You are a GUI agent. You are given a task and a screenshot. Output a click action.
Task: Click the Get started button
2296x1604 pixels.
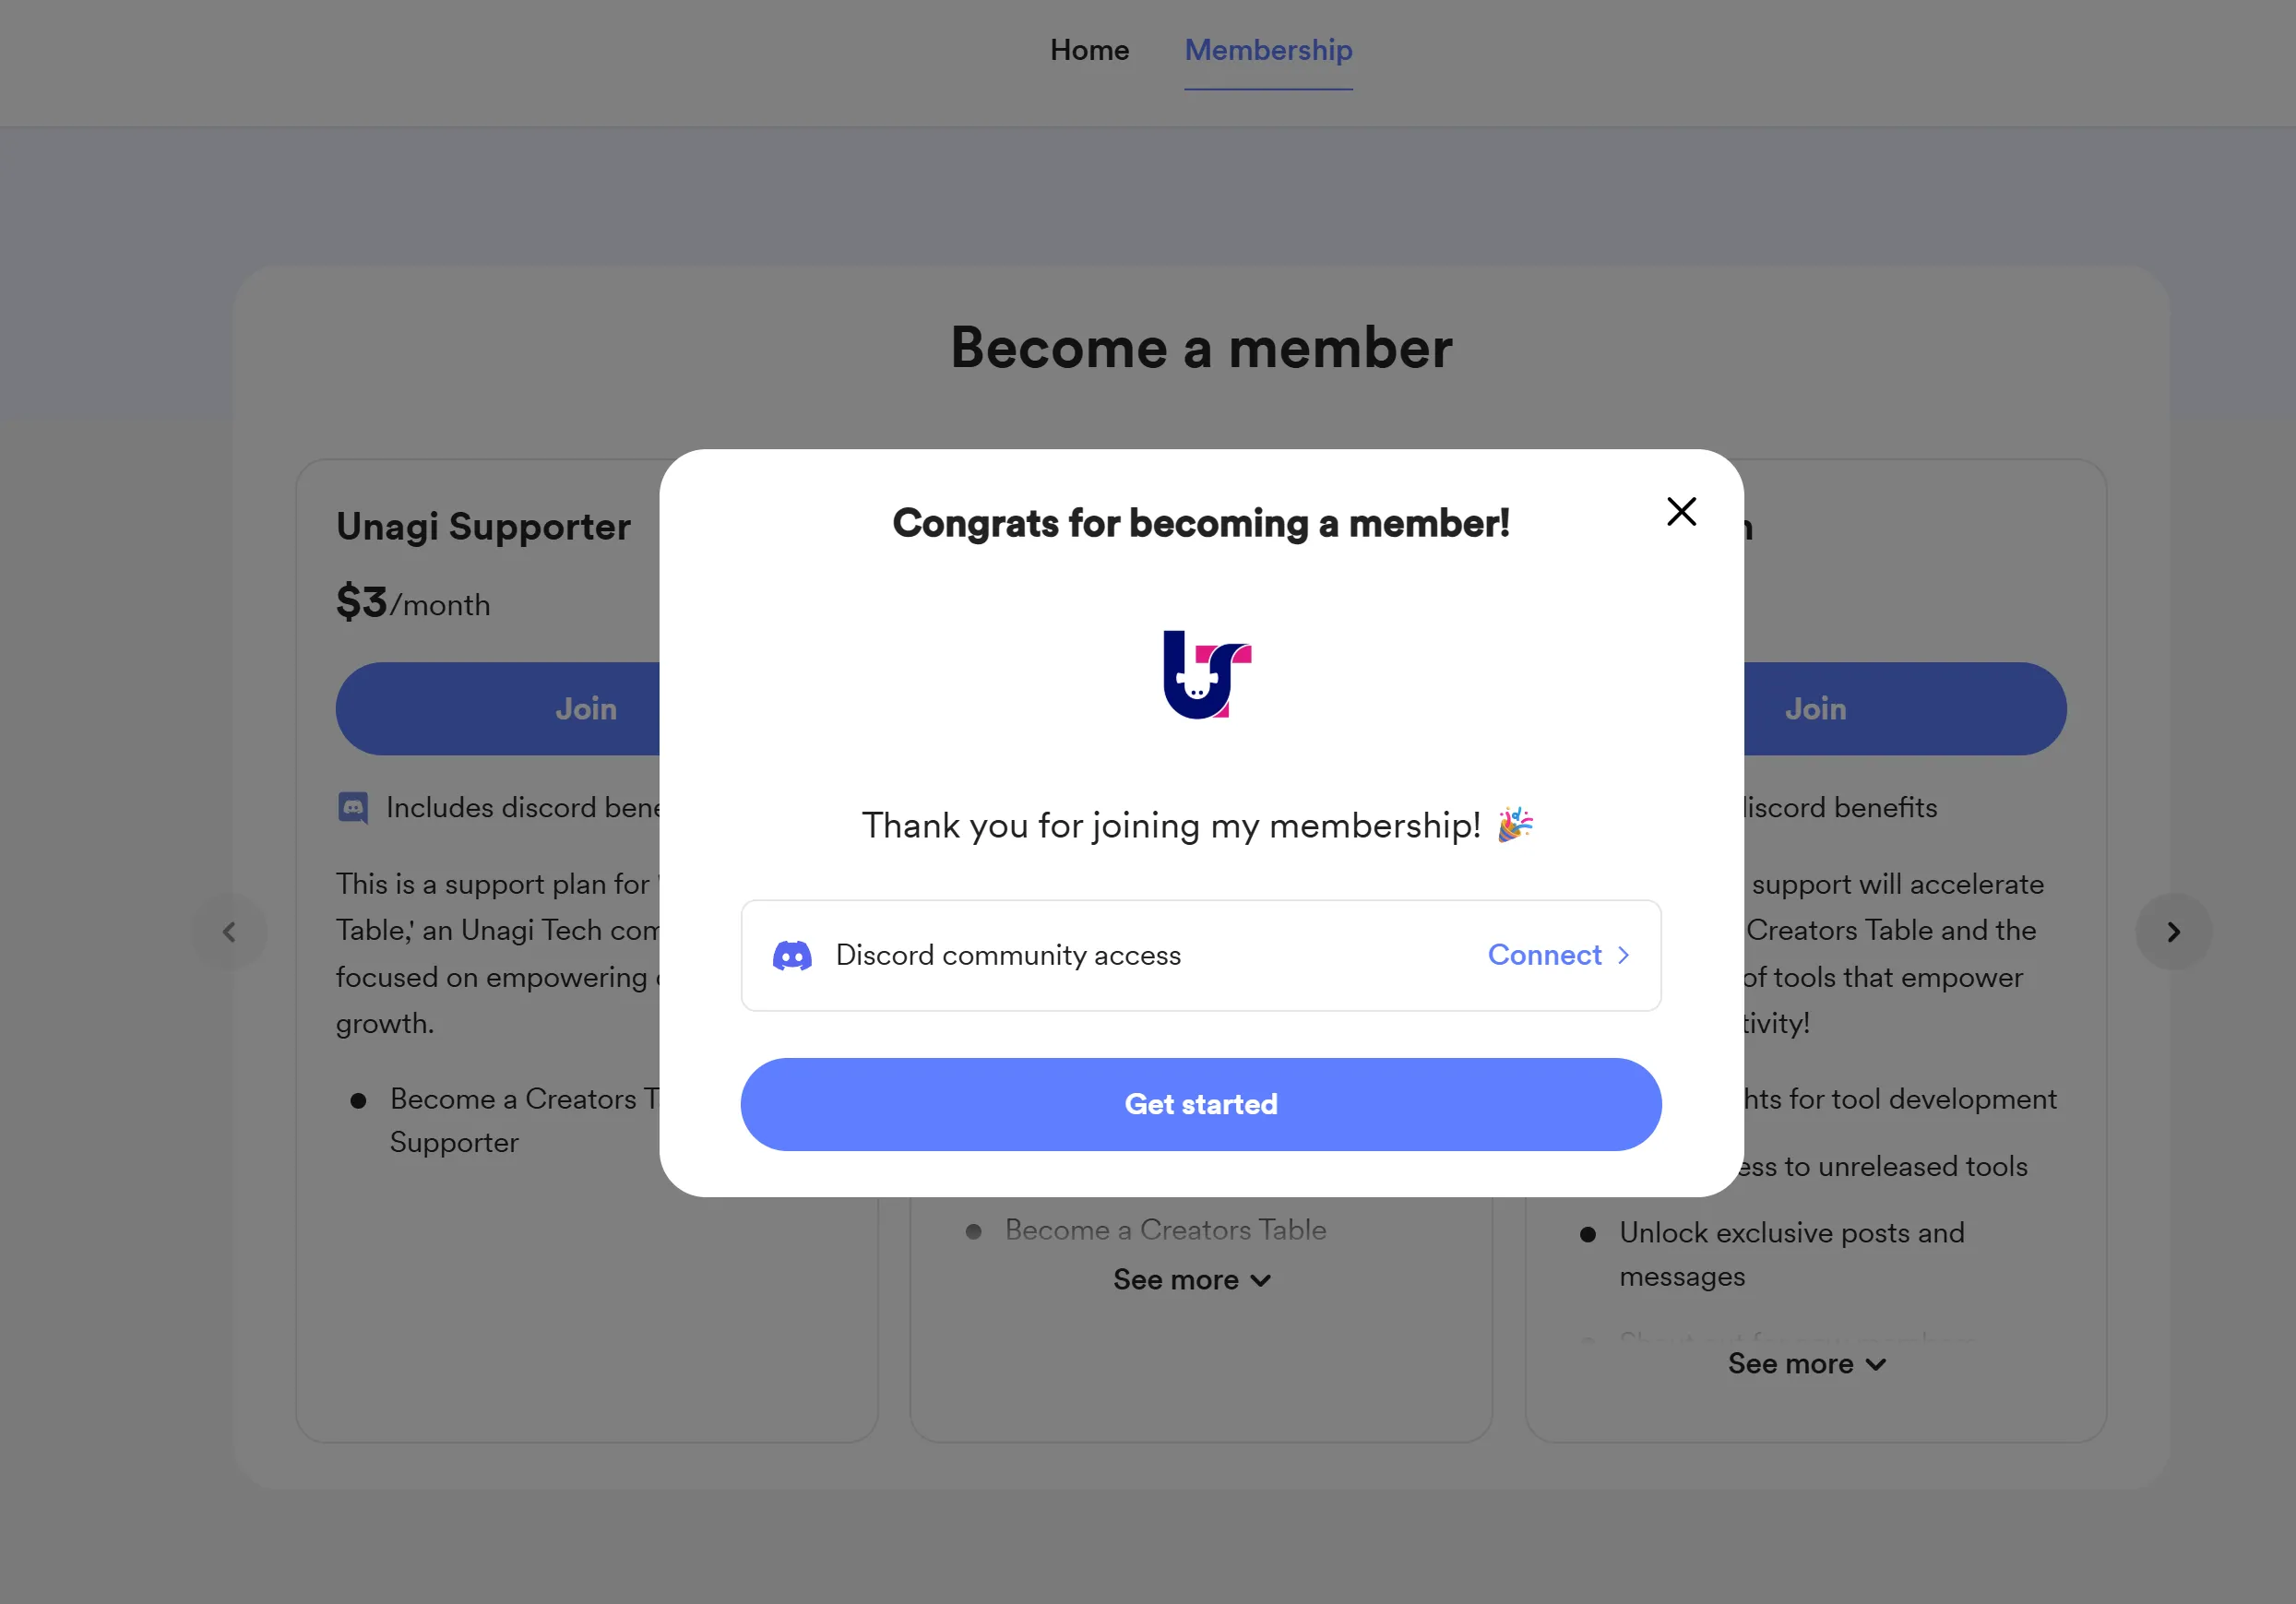click(1201, 1104)
